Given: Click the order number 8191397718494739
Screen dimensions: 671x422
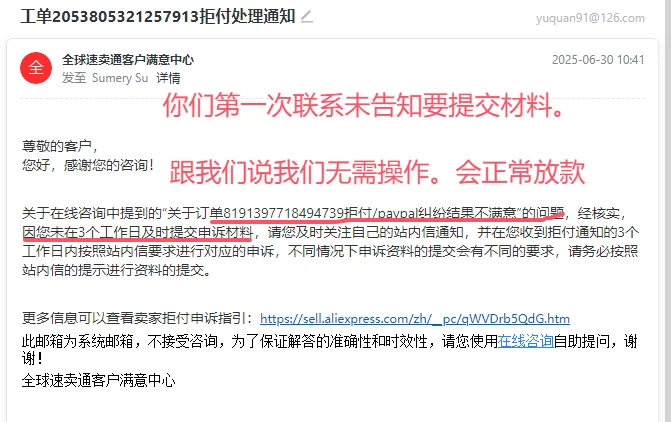Looking at the screenshot, I should (x=284, y=213).
